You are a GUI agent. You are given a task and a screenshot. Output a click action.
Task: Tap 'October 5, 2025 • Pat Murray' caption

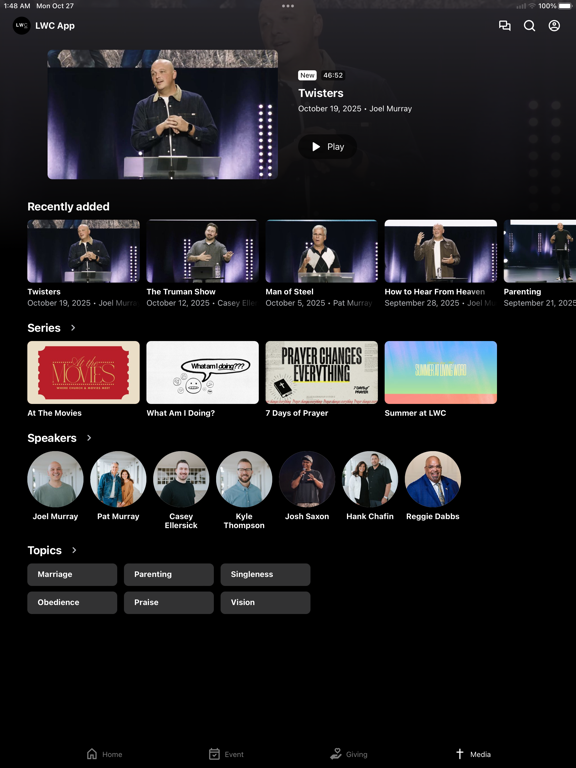pyautogui.click(x=319, y=303)
